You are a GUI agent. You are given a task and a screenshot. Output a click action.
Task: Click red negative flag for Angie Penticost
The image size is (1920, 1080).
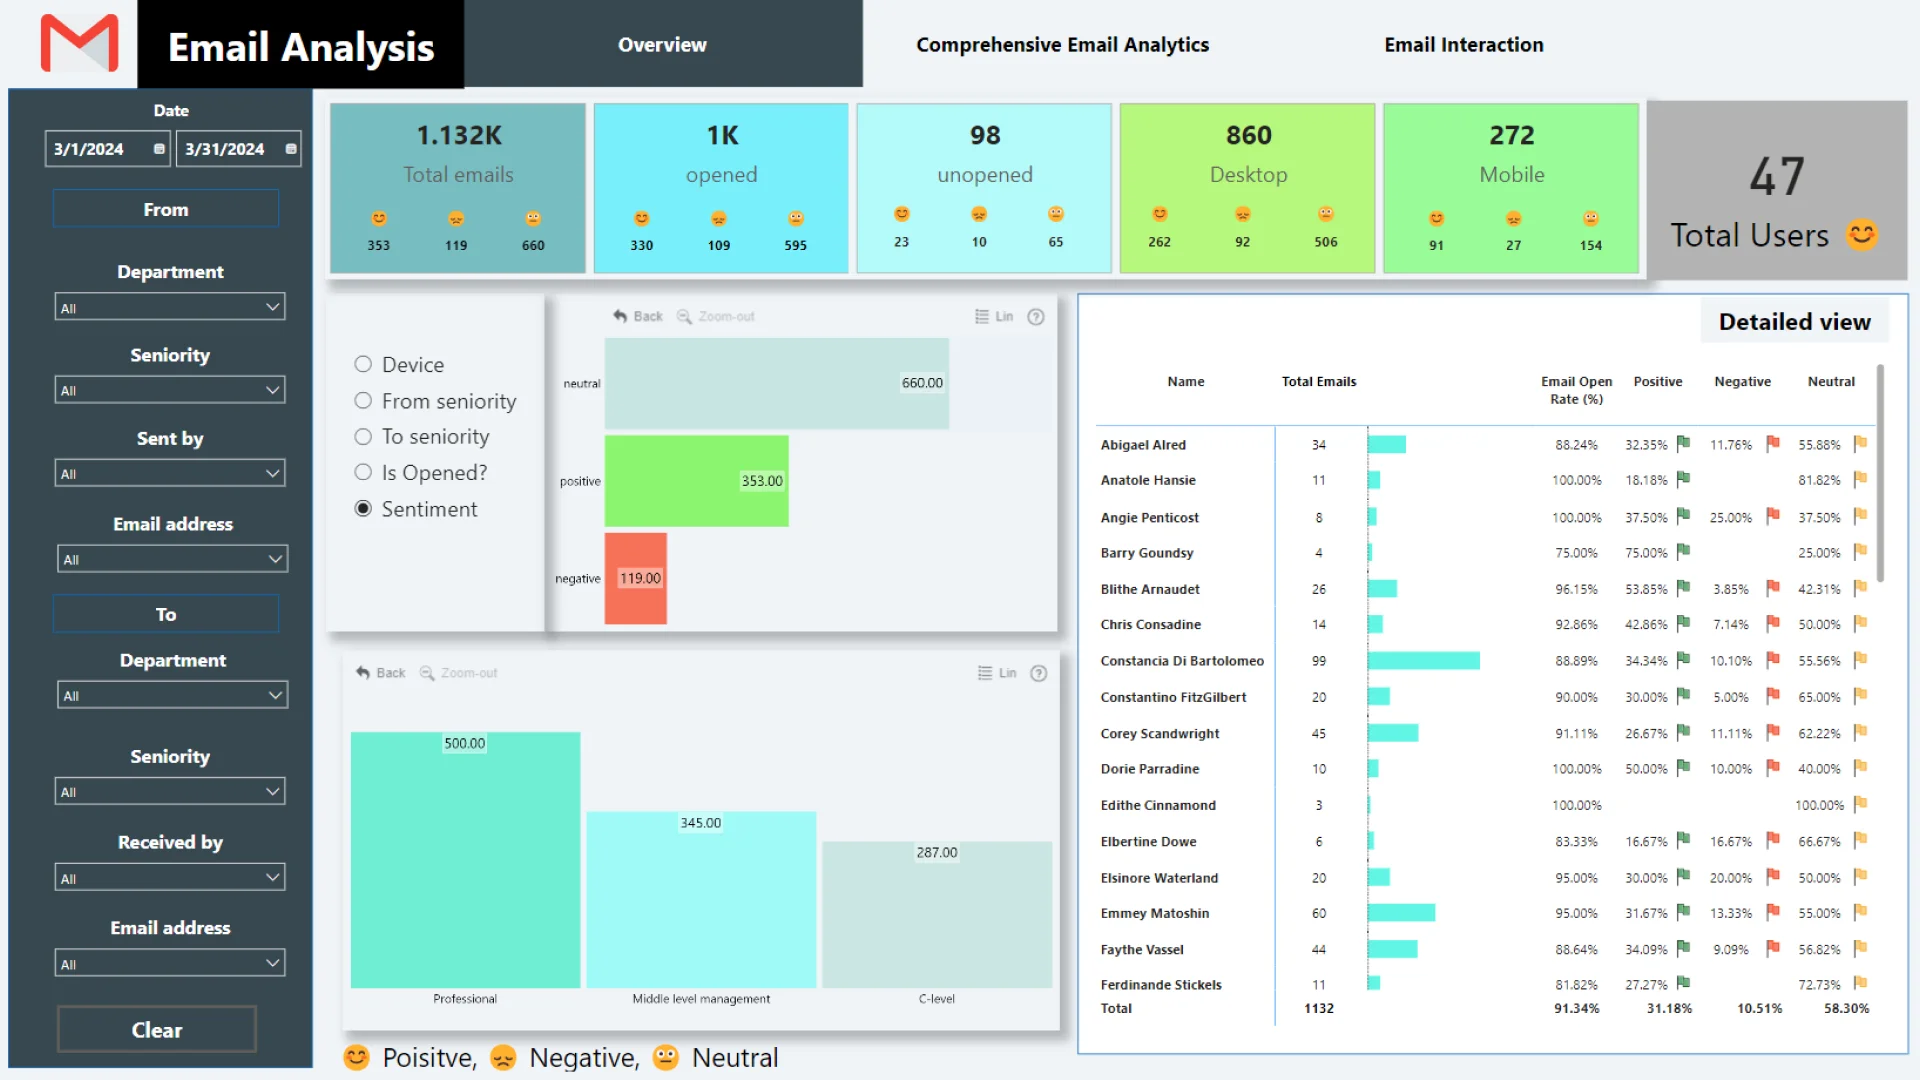pyautogui.click(x=1773, y=516)
